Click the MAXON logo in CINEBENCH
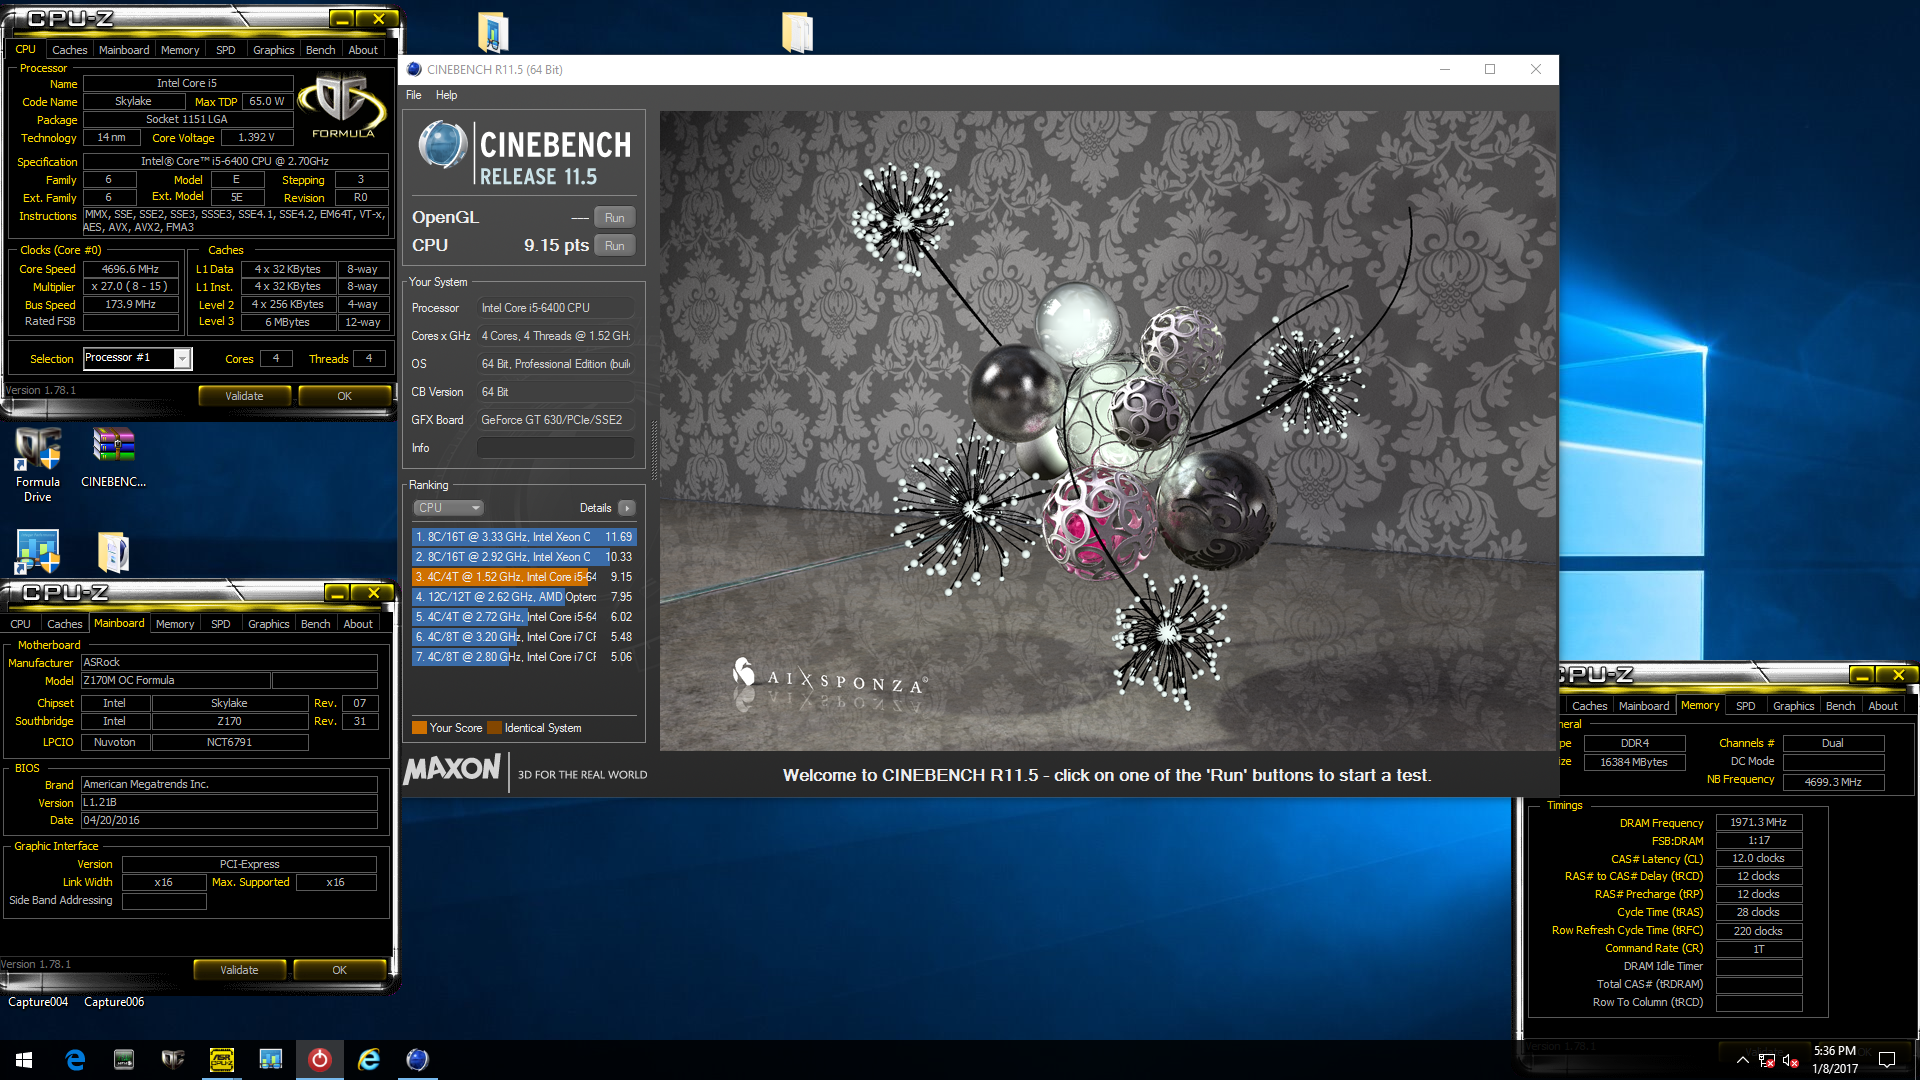 (452, 769)
